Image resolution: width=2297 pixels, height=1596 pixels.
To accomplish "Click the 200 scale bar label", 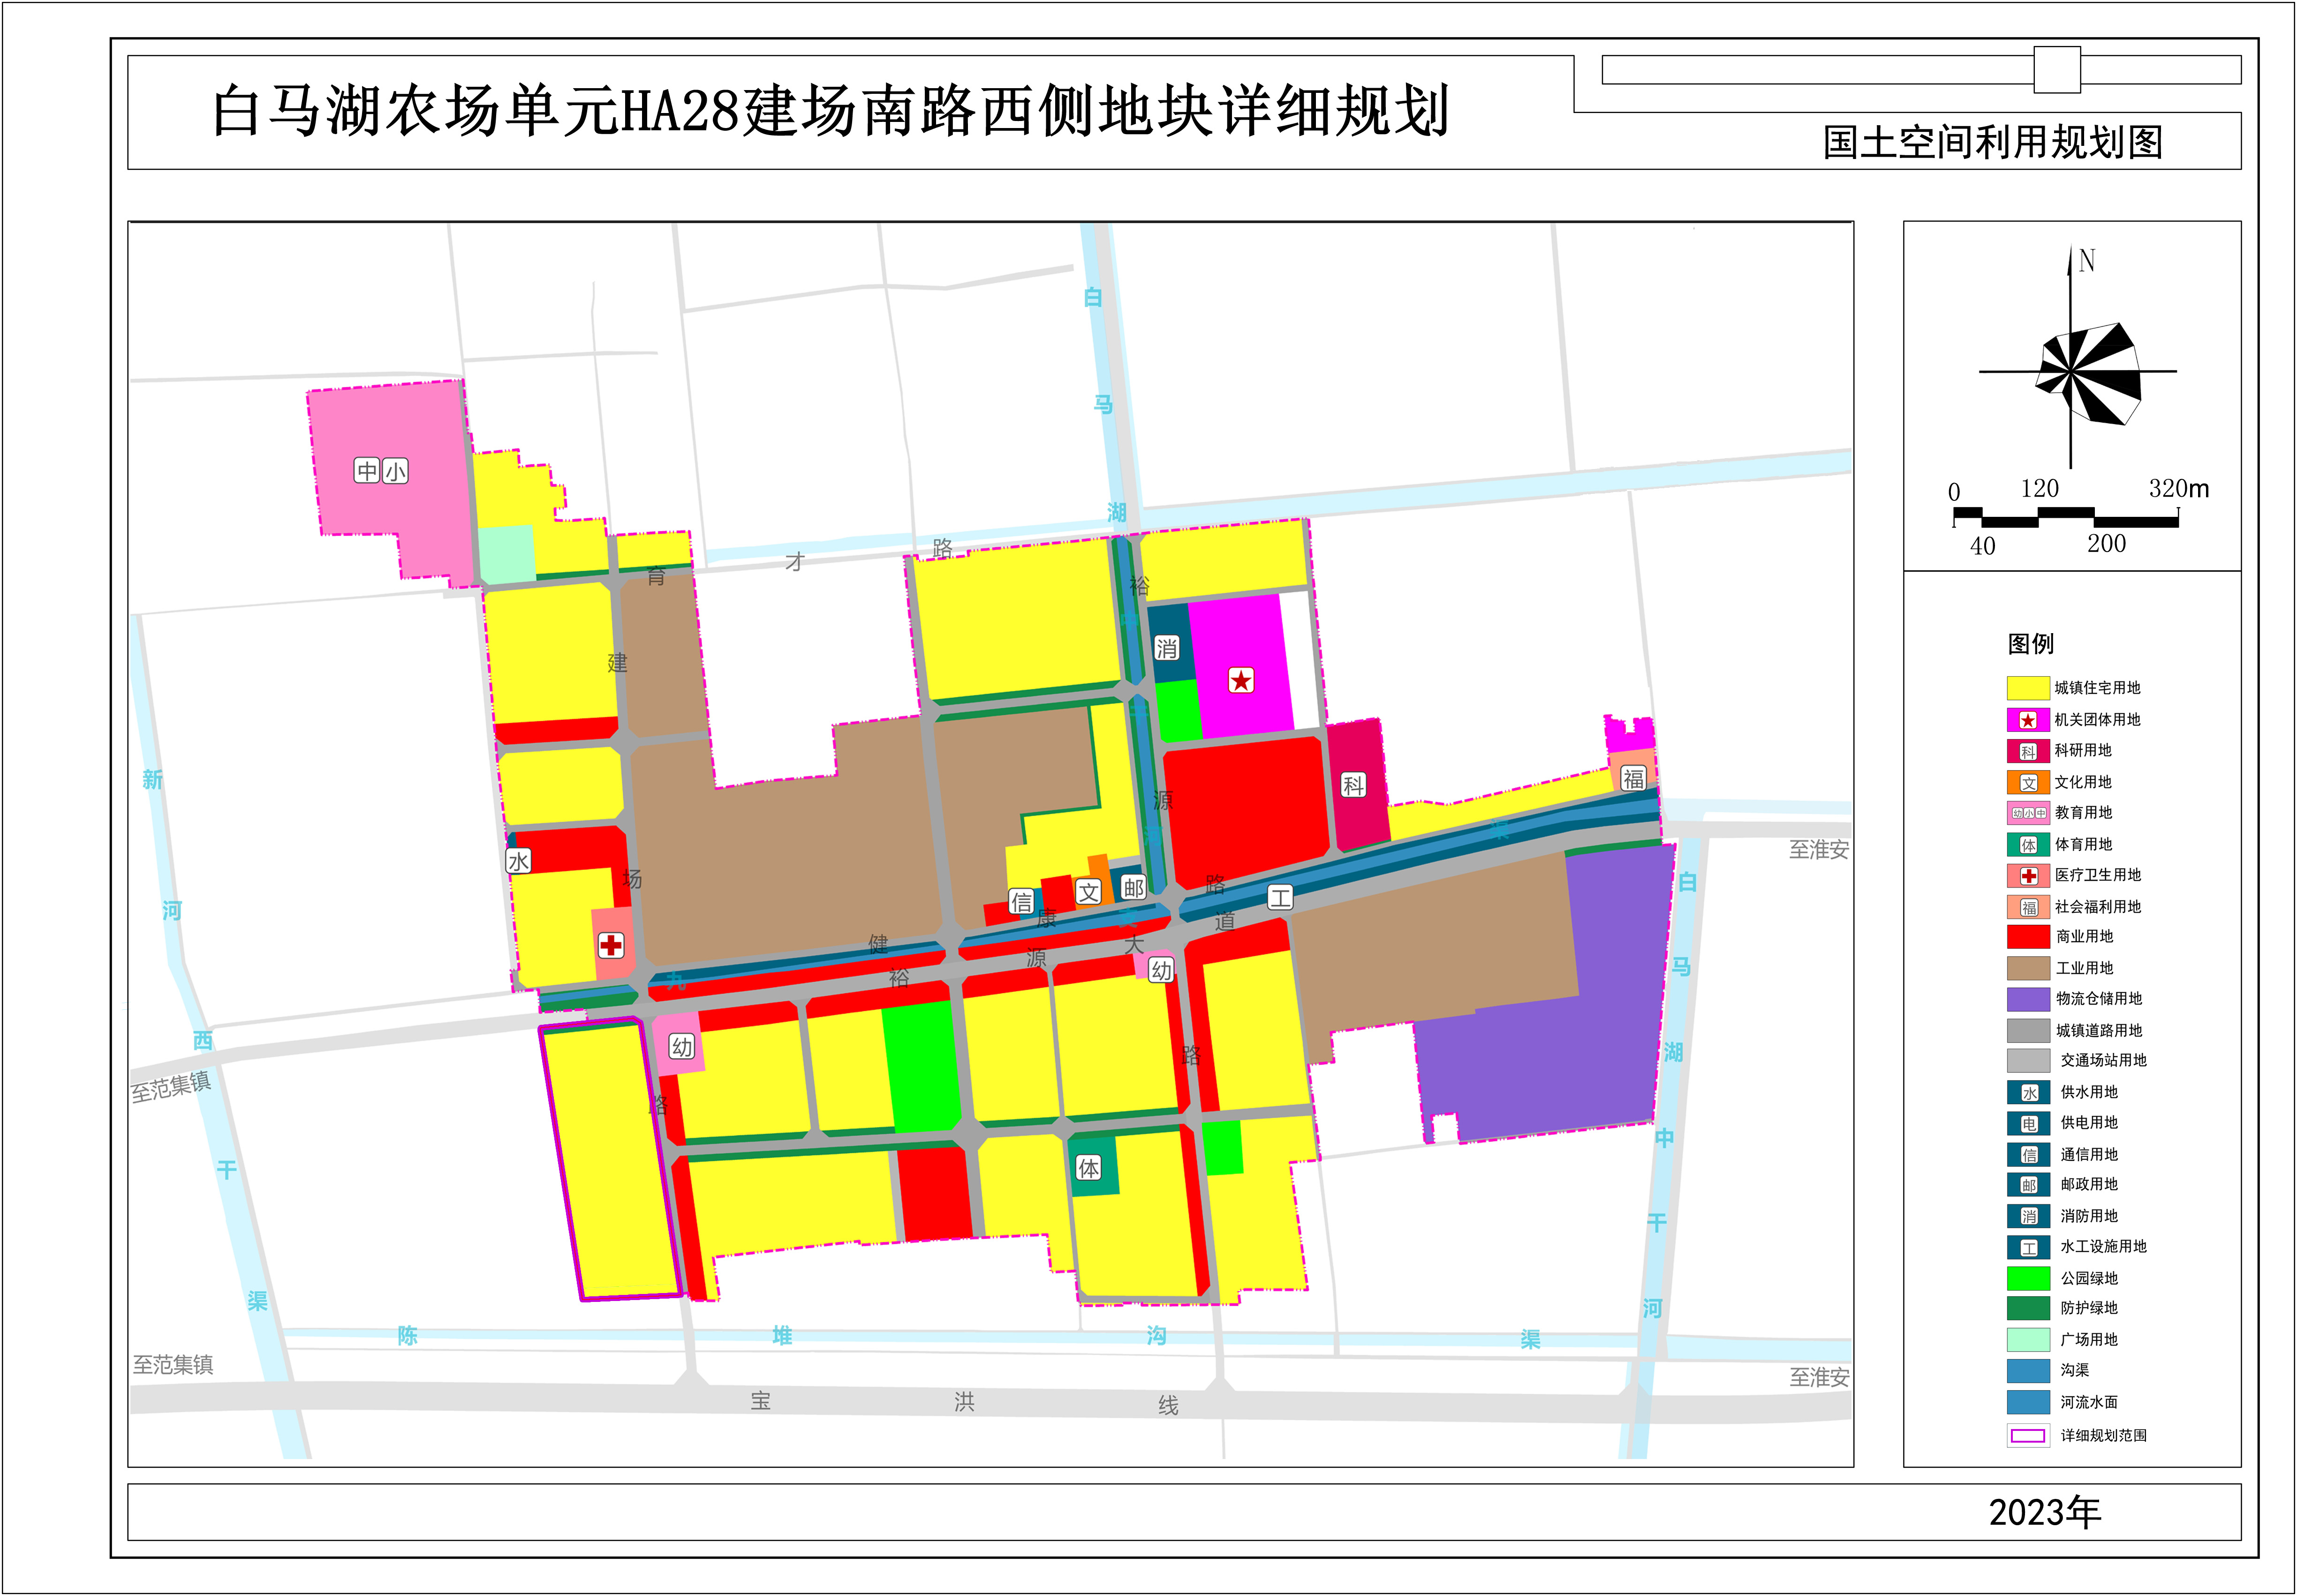I will pyautogui.click(x=2106, y=543).
